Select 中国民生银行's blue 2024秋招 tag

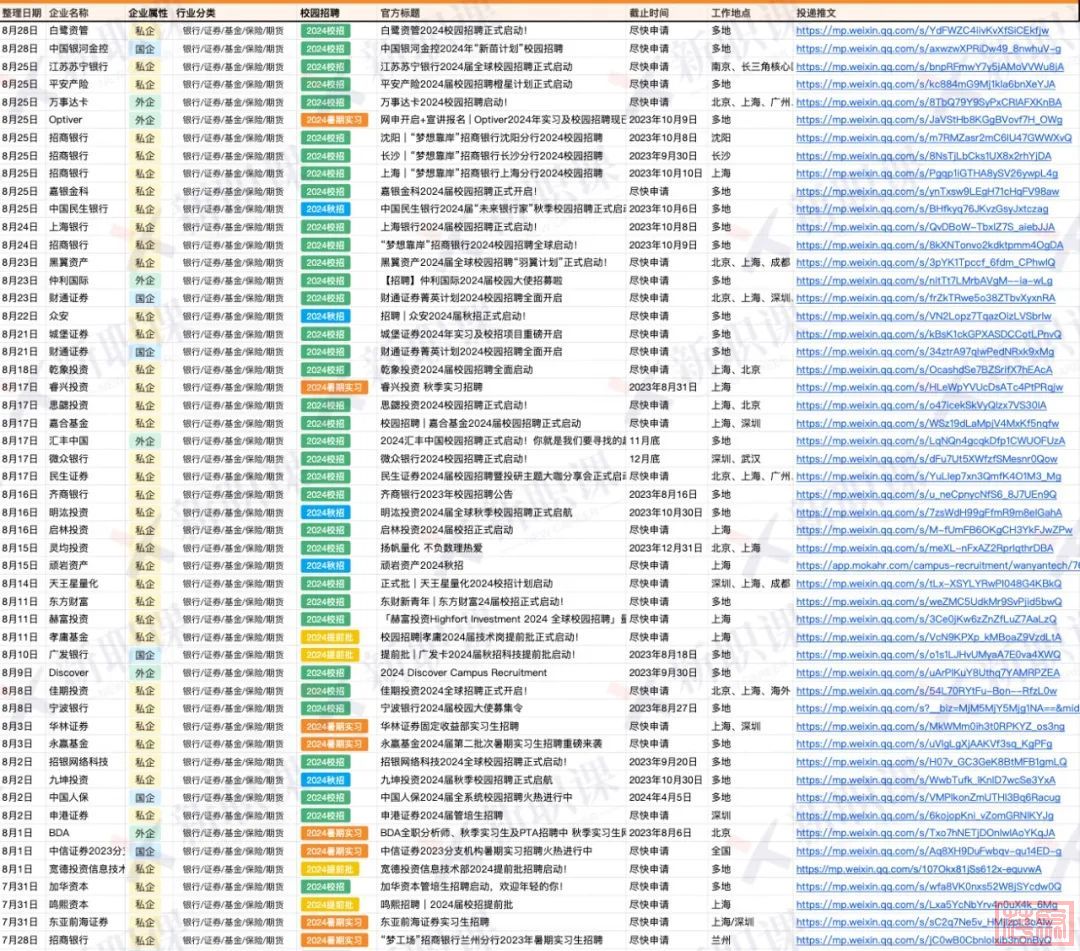325,209
